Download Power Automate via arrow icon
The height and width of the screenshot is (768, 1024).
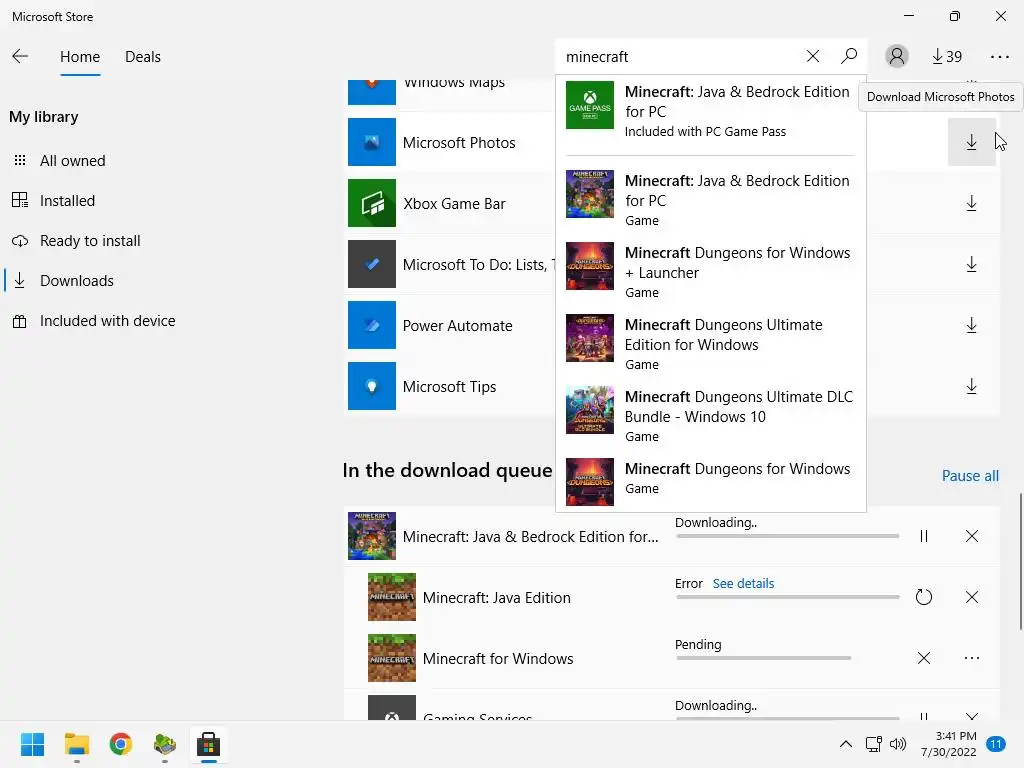tap(971, 325)
